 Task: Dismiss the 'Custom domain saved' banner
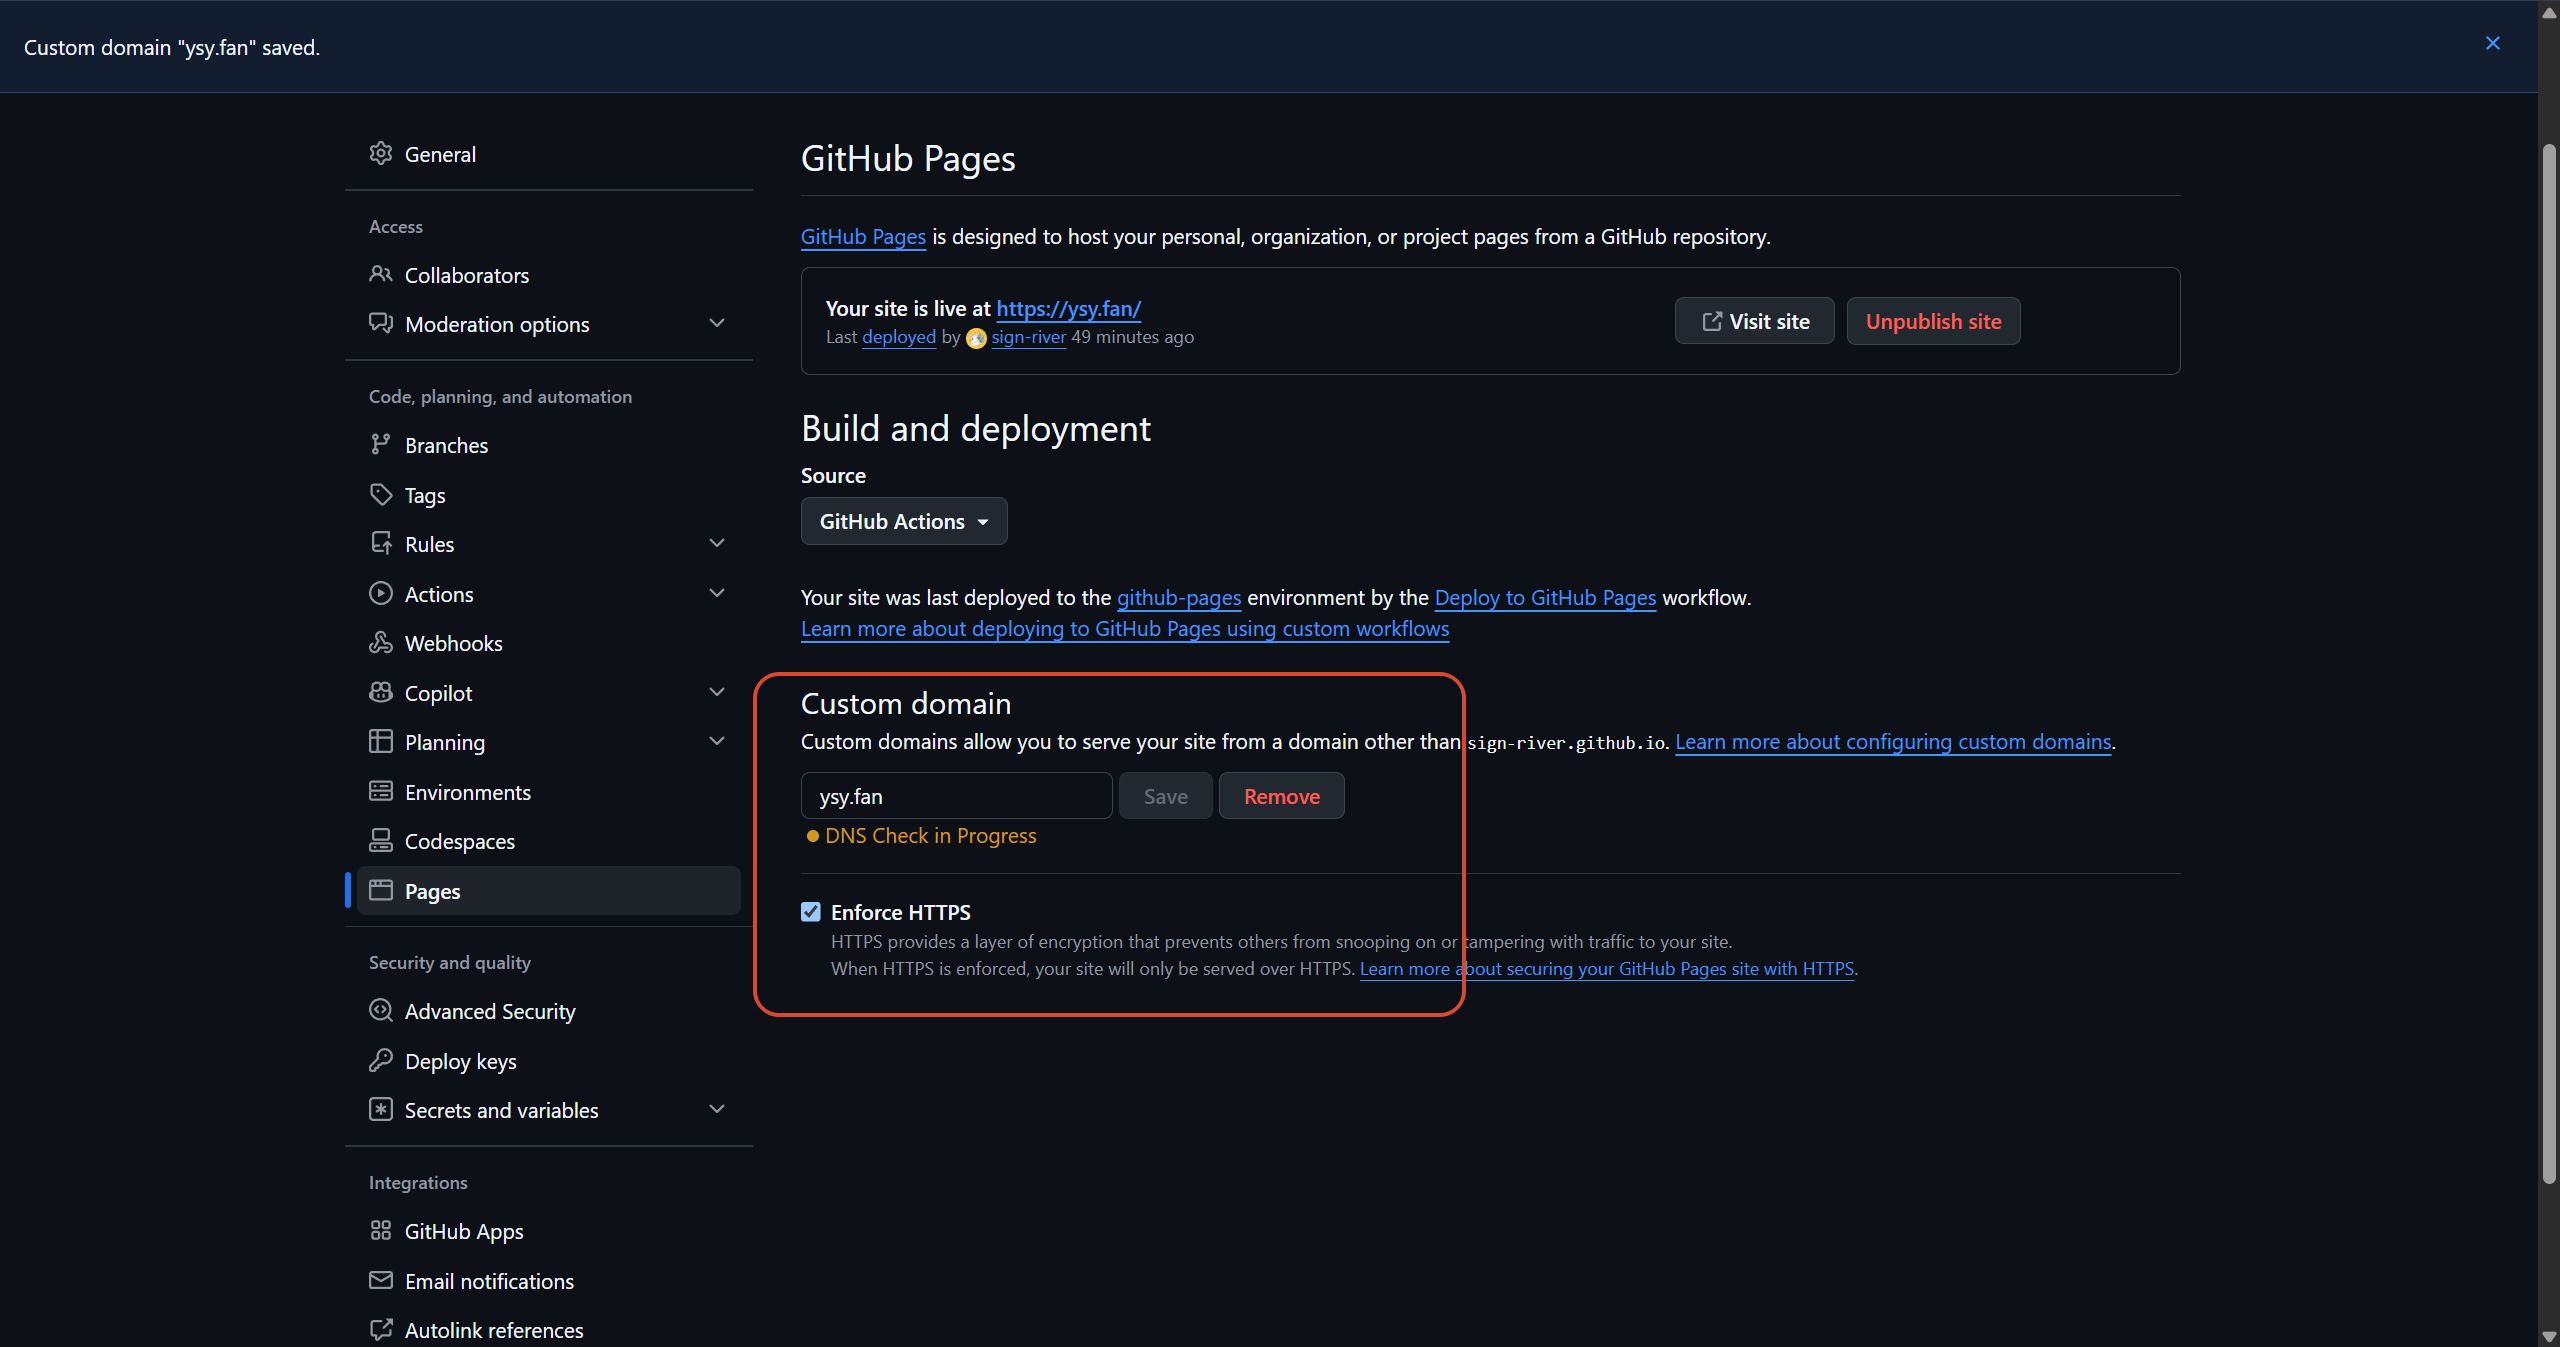point(2493,43)
